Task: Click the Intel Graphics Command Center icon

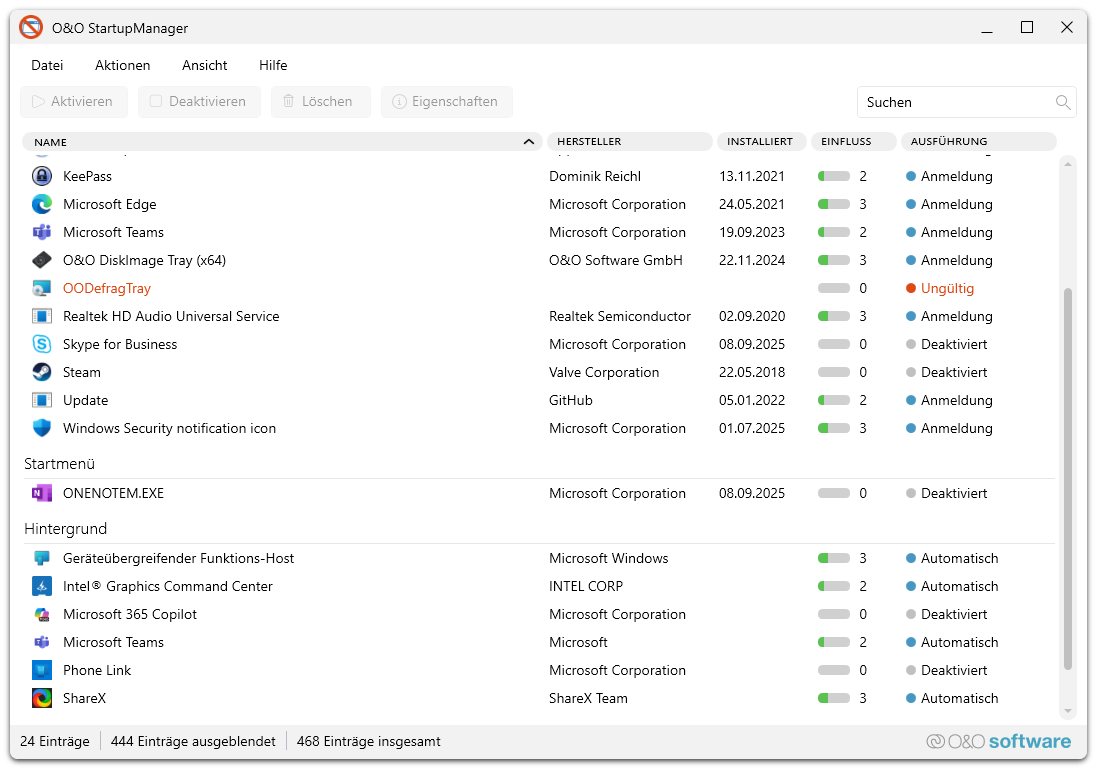Action: [x=42, y=586]
